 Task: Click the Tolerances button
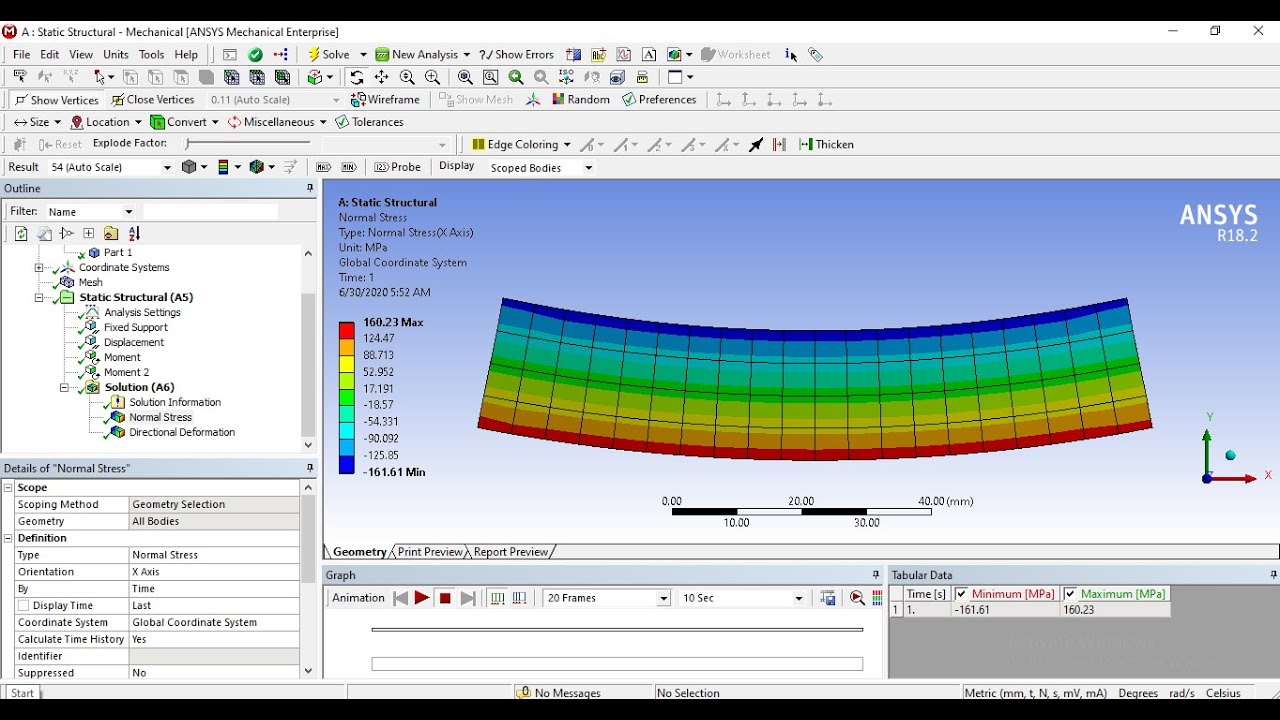(370, 122)
